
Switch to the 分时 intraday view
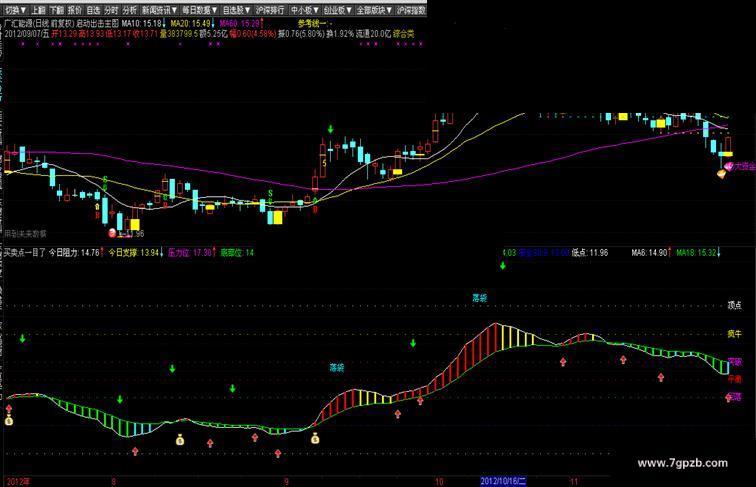click(111, 10)
